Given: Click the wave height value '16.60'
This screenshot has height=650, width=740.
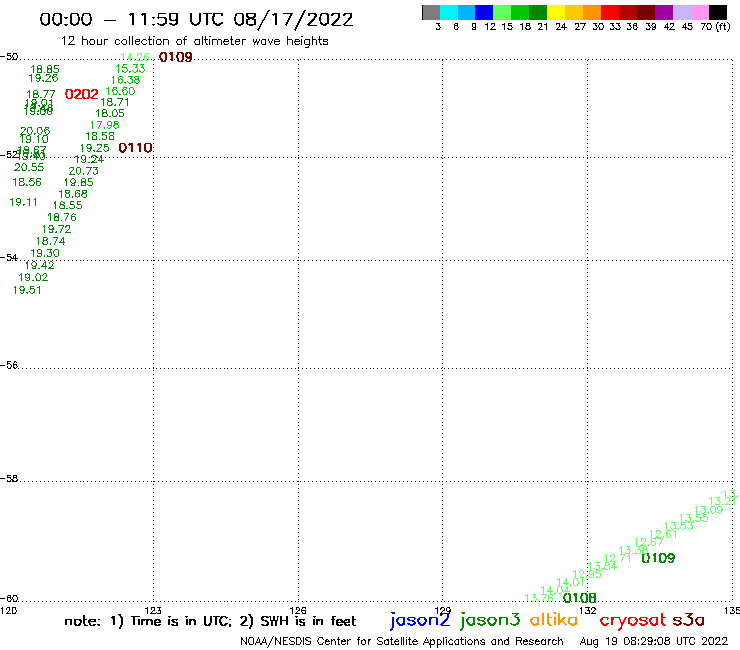Looking at the screenshot, I should pyautogui.click(x=120, y=91).
